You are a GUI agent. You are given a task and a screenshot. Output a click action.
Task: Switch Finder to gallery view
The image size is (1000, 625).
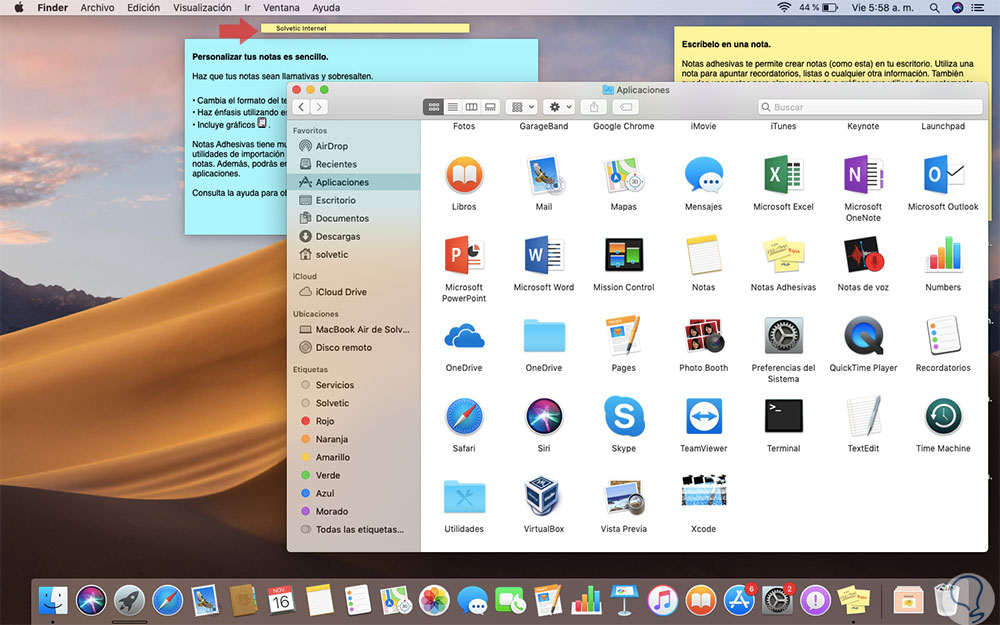click(x=490, y=107)
